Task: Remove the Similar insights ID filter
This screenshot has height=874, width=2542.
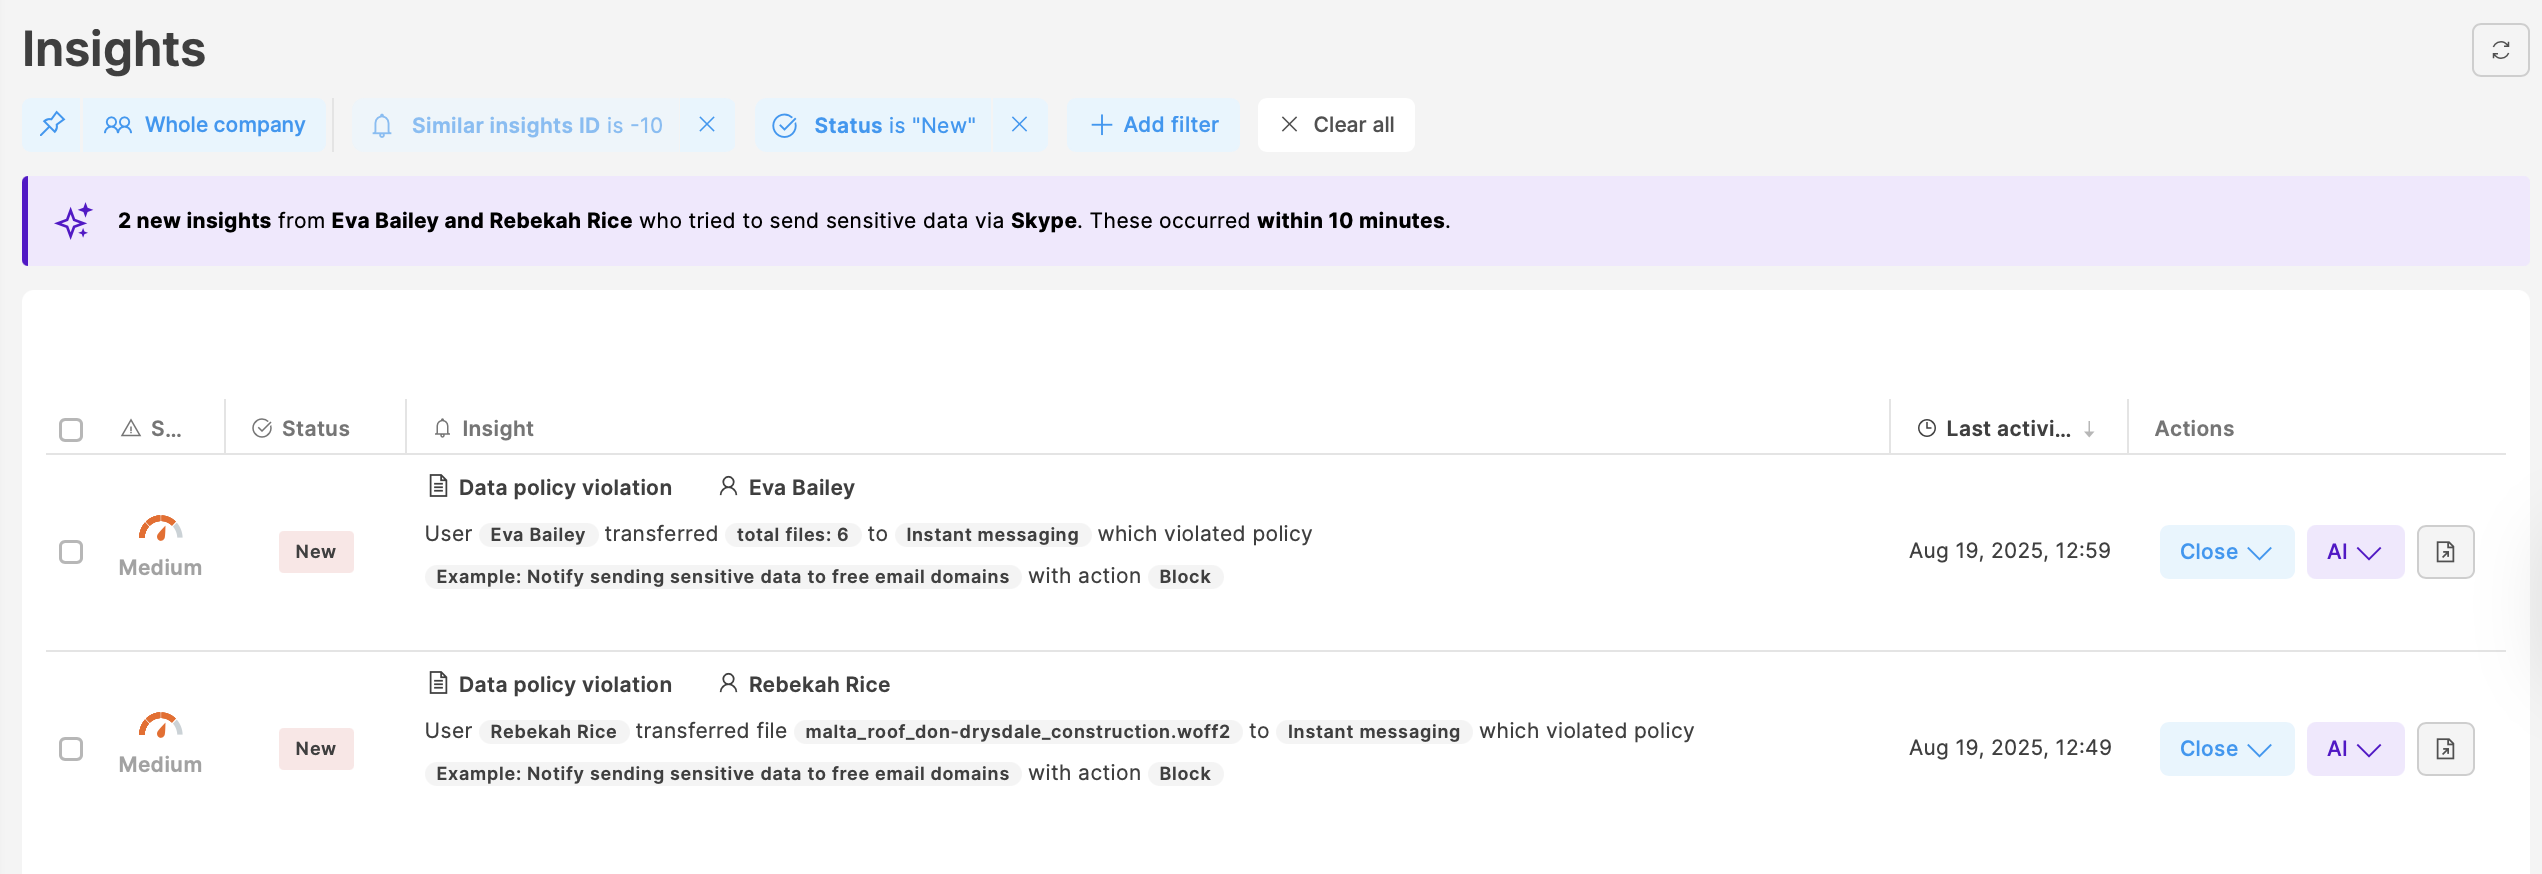Action: click(x=707, y=125)
